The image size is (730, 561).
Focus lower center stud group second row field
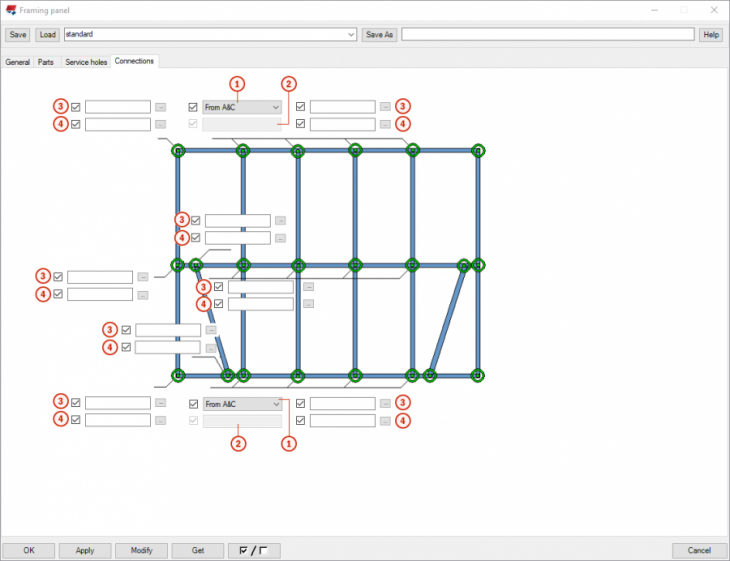(x=261, y=304)
